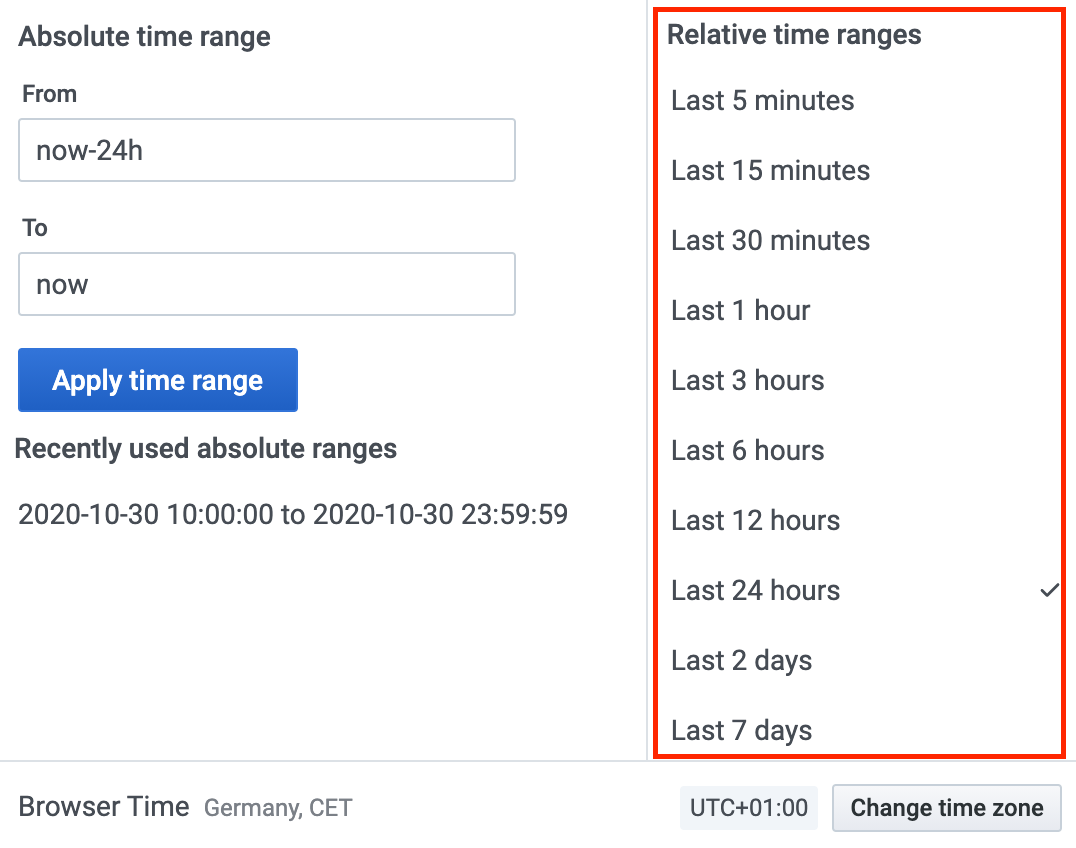Click the Apply time range button
The width and height of the screenshot is (1076, 848).
[x=157, y=380]
